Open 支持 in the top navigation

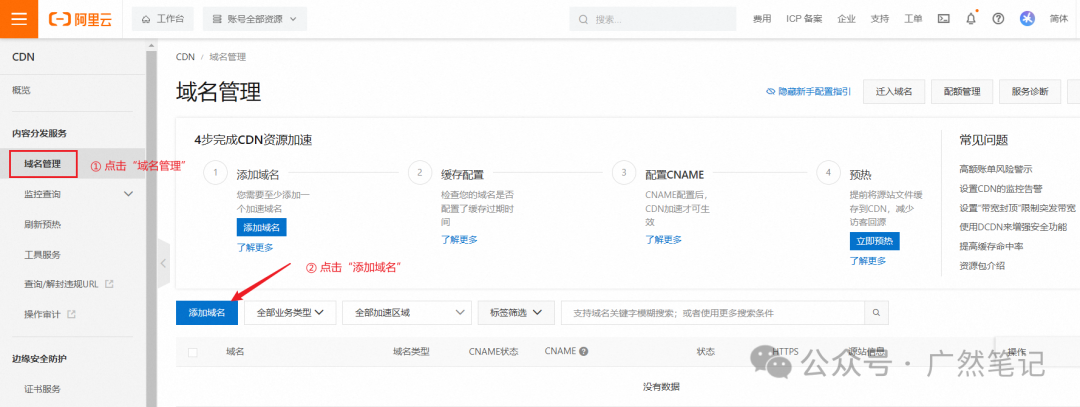[x=880, y=19]
